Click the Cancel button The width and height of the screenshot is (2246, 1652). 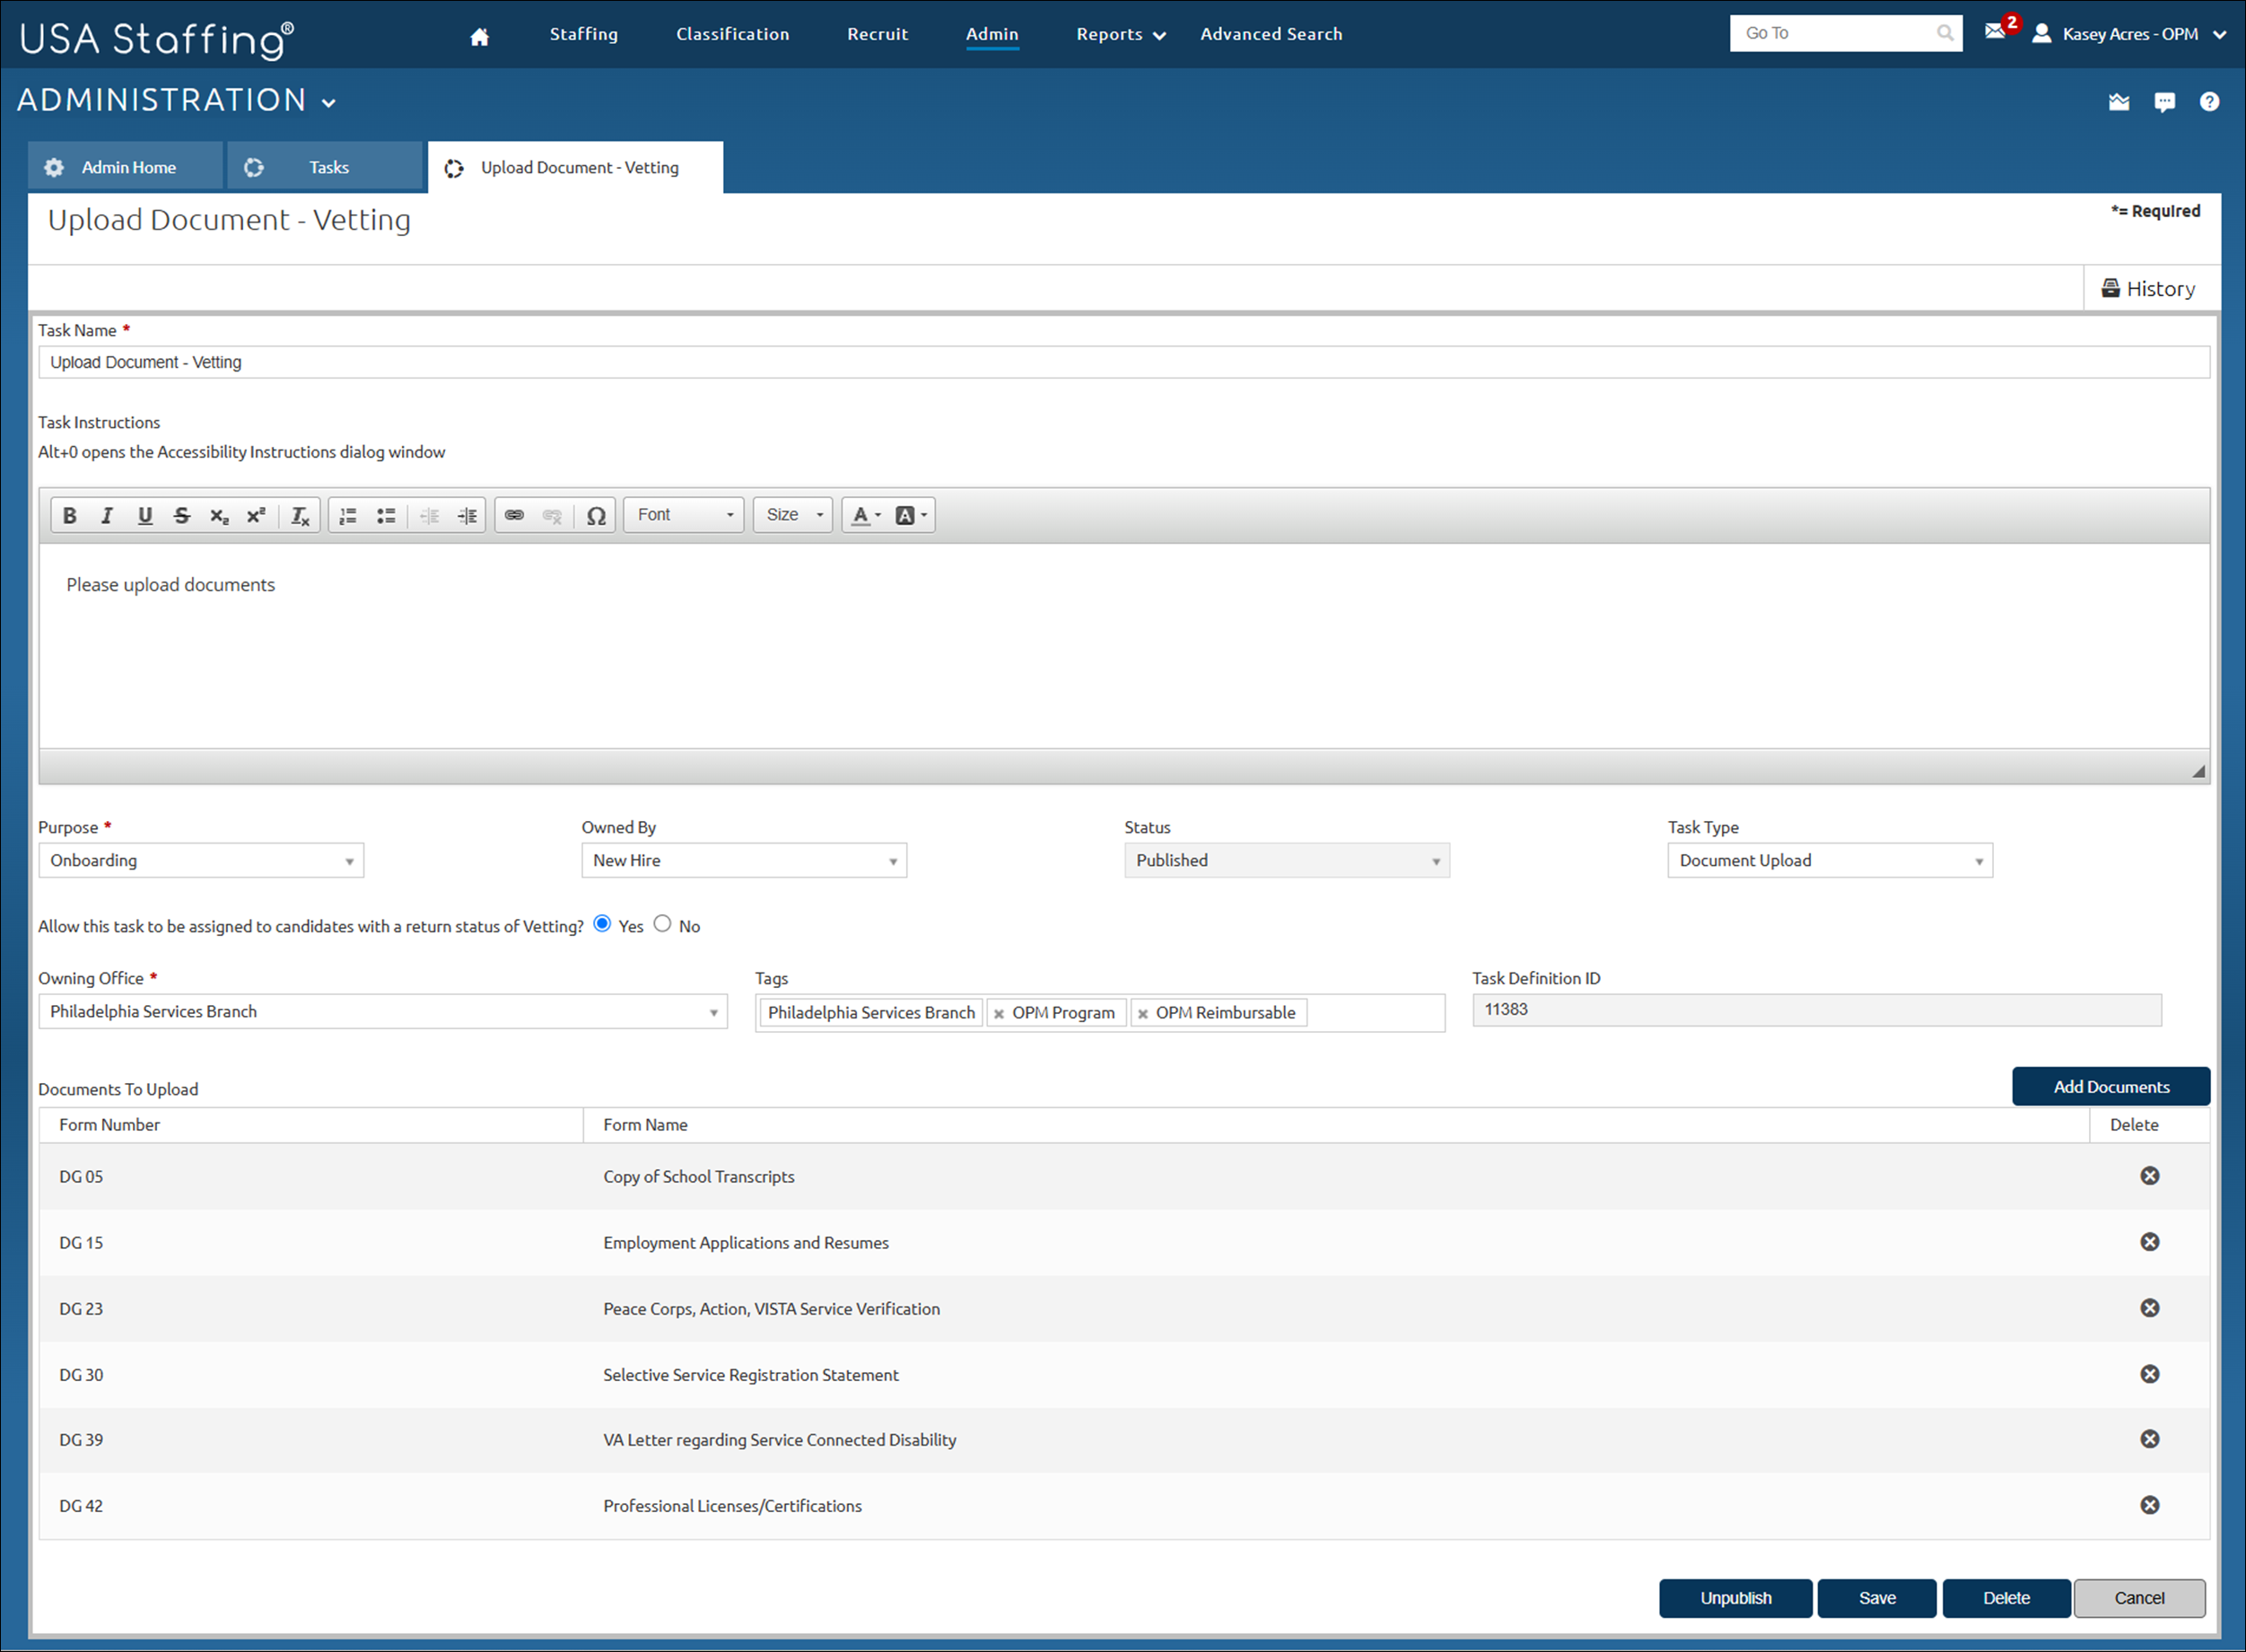tap(2139, 1598)
